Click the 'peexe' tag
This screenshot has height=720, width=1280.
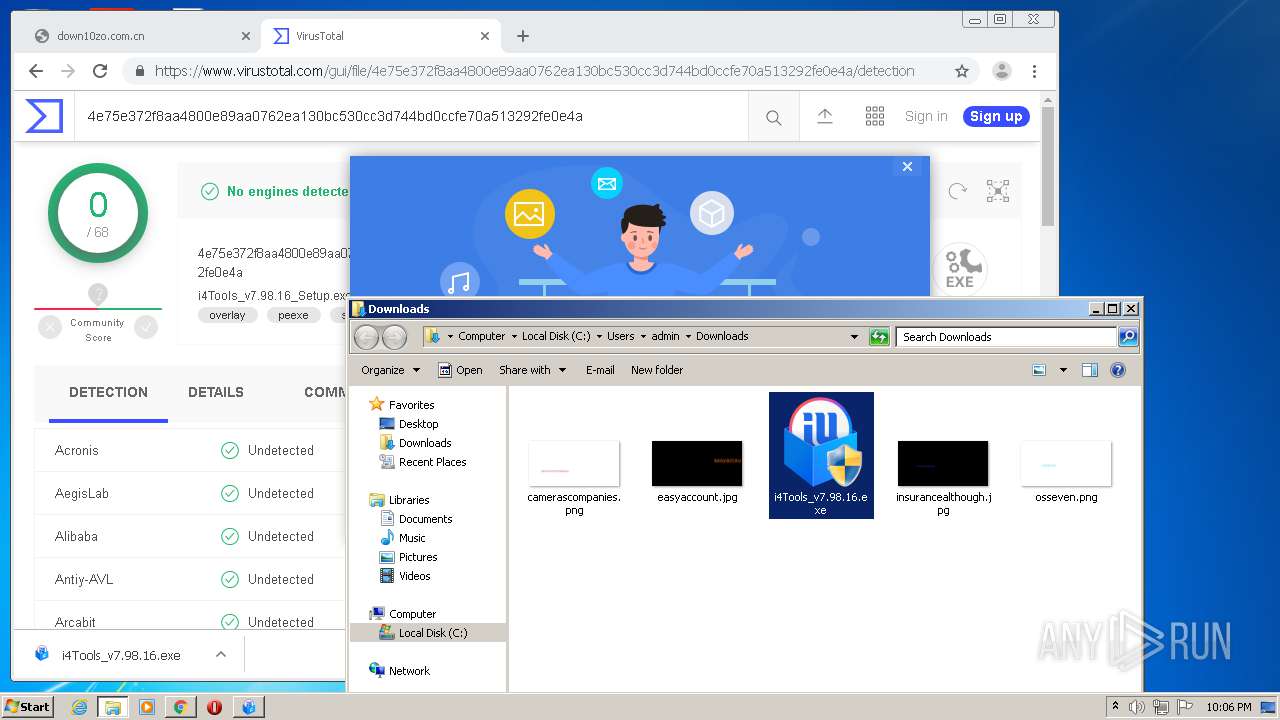[293, 315]
